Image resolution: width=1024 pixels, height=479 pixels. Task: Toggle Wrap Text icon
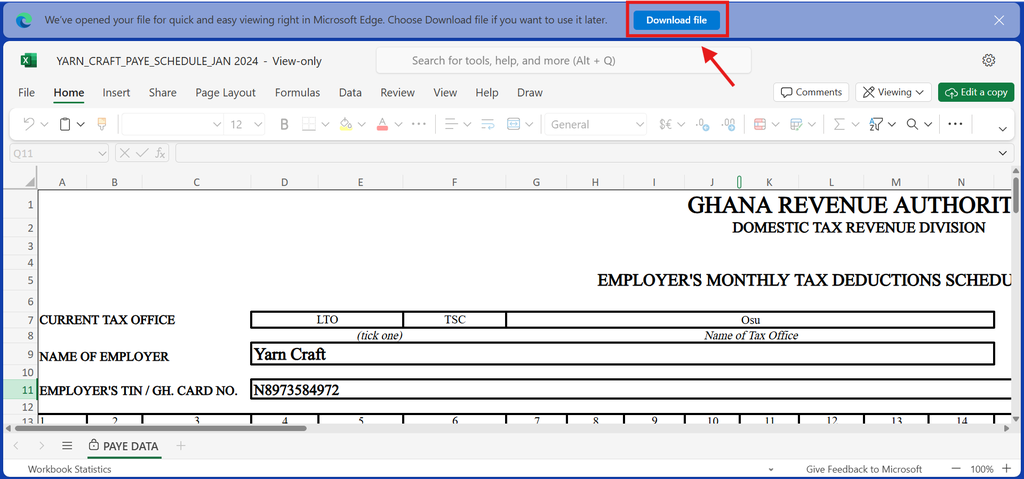pyautogui.click(x=487, y=124)
